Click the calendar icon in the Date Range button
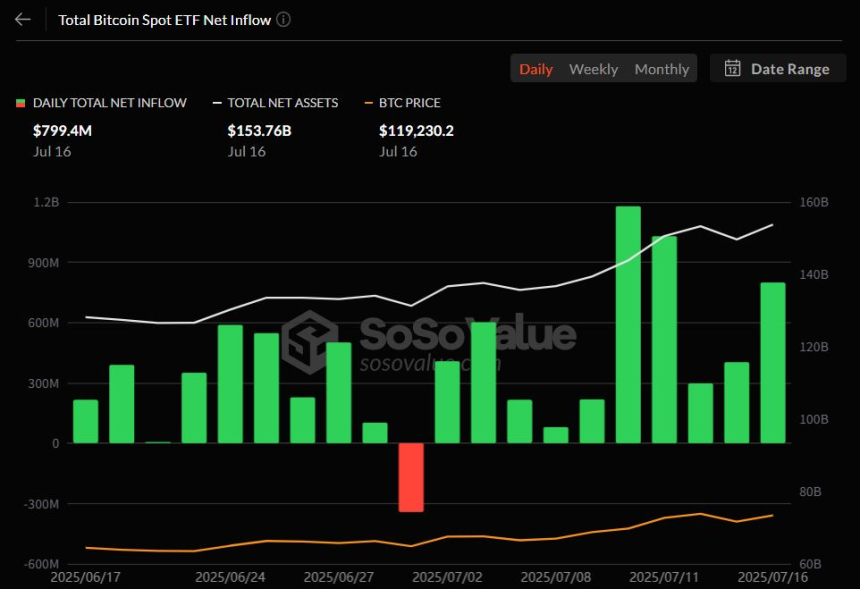Viewport: 860px width, 589px height. (x=733, y=68)
